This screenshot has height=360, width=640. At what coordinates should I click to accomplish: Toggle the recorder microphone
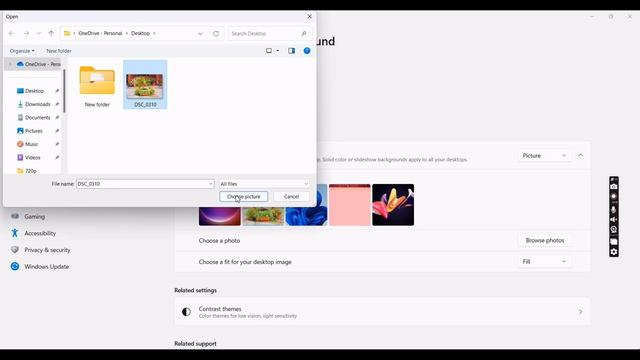[613, 210]
